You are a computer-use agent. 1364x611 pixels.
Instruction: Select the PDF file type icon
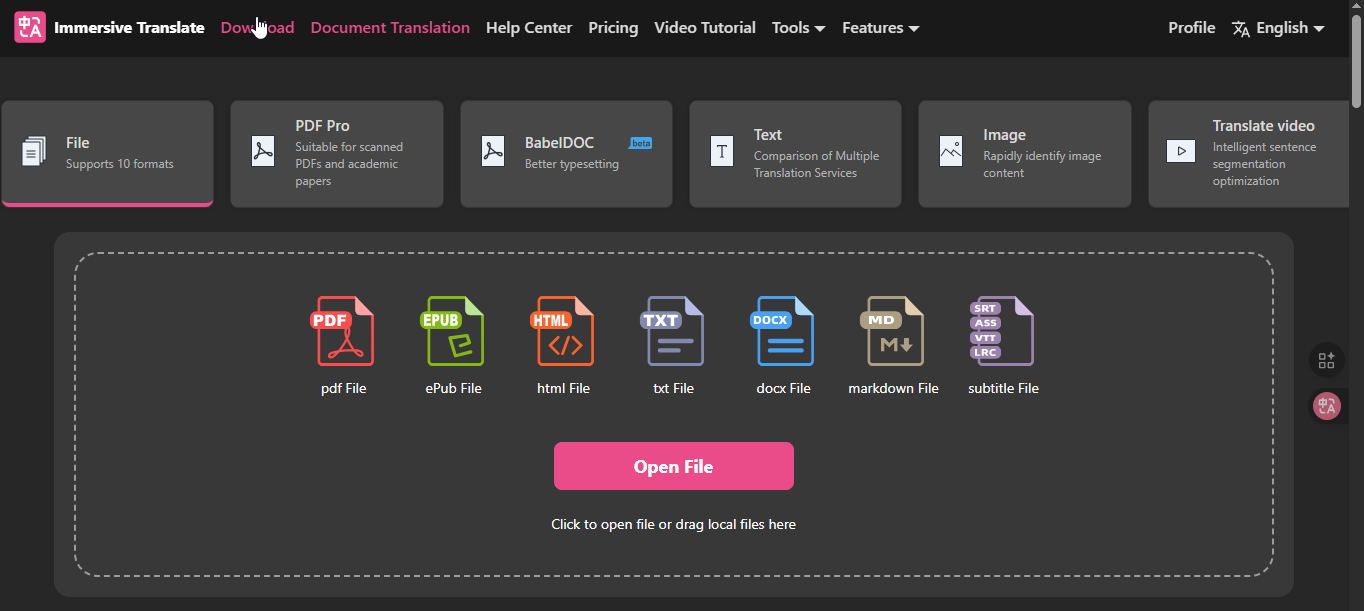(x=344, y=332)
